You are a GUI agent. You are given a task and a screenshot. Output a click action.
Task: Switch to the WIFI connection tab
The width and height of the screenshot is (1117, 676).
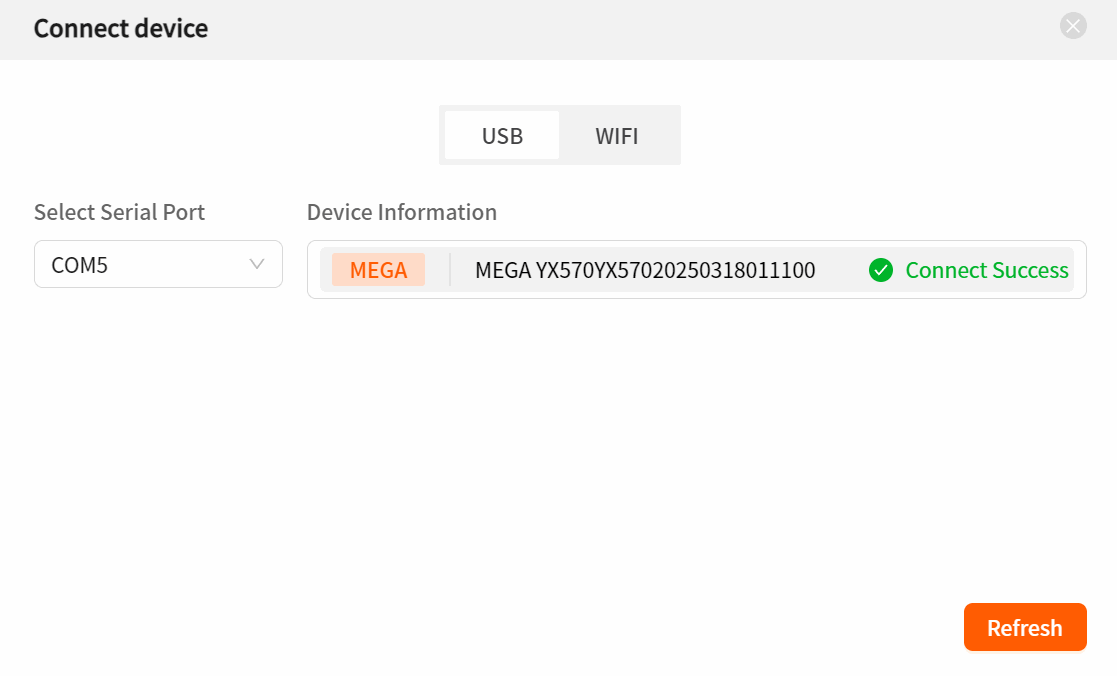tap(617, 135)
